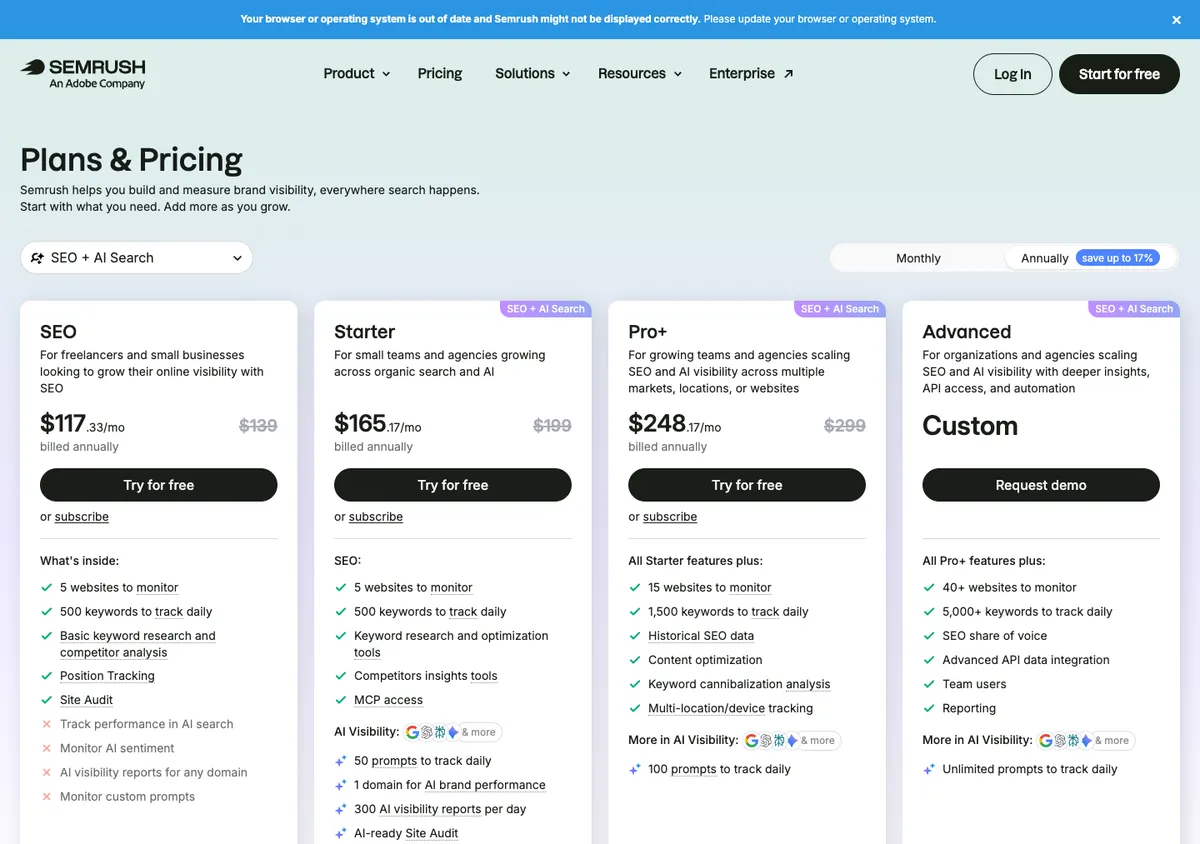Screen dimensions: 1200x844
Task: Click '300 AI visibility reports per day'
Action: pyautogui.click(x=440, y=809)
